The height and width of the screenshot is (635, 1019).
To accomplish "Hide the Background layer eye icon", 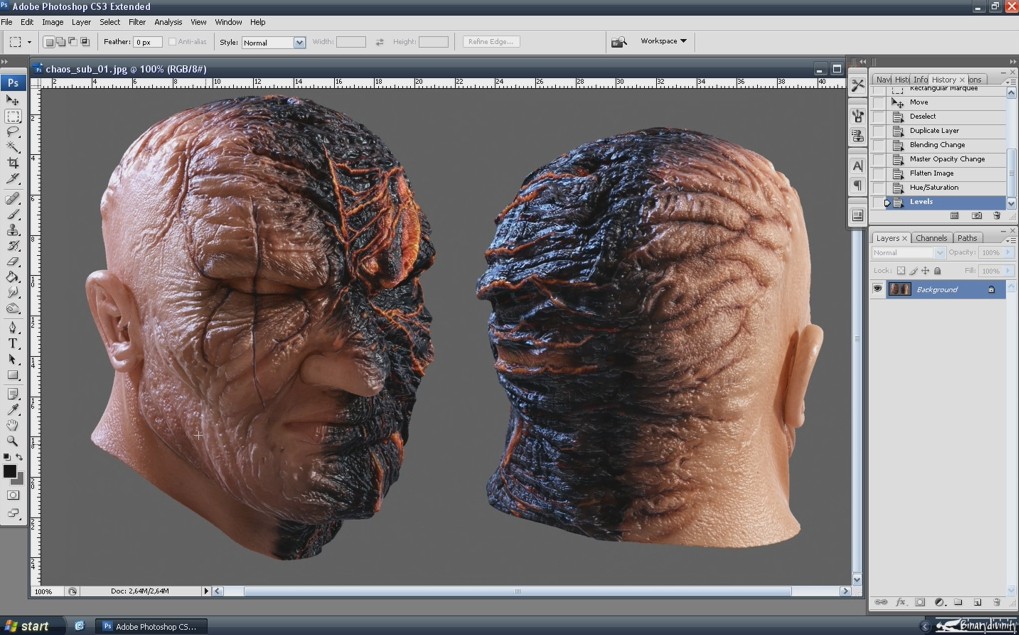I will tap(878, 289).
